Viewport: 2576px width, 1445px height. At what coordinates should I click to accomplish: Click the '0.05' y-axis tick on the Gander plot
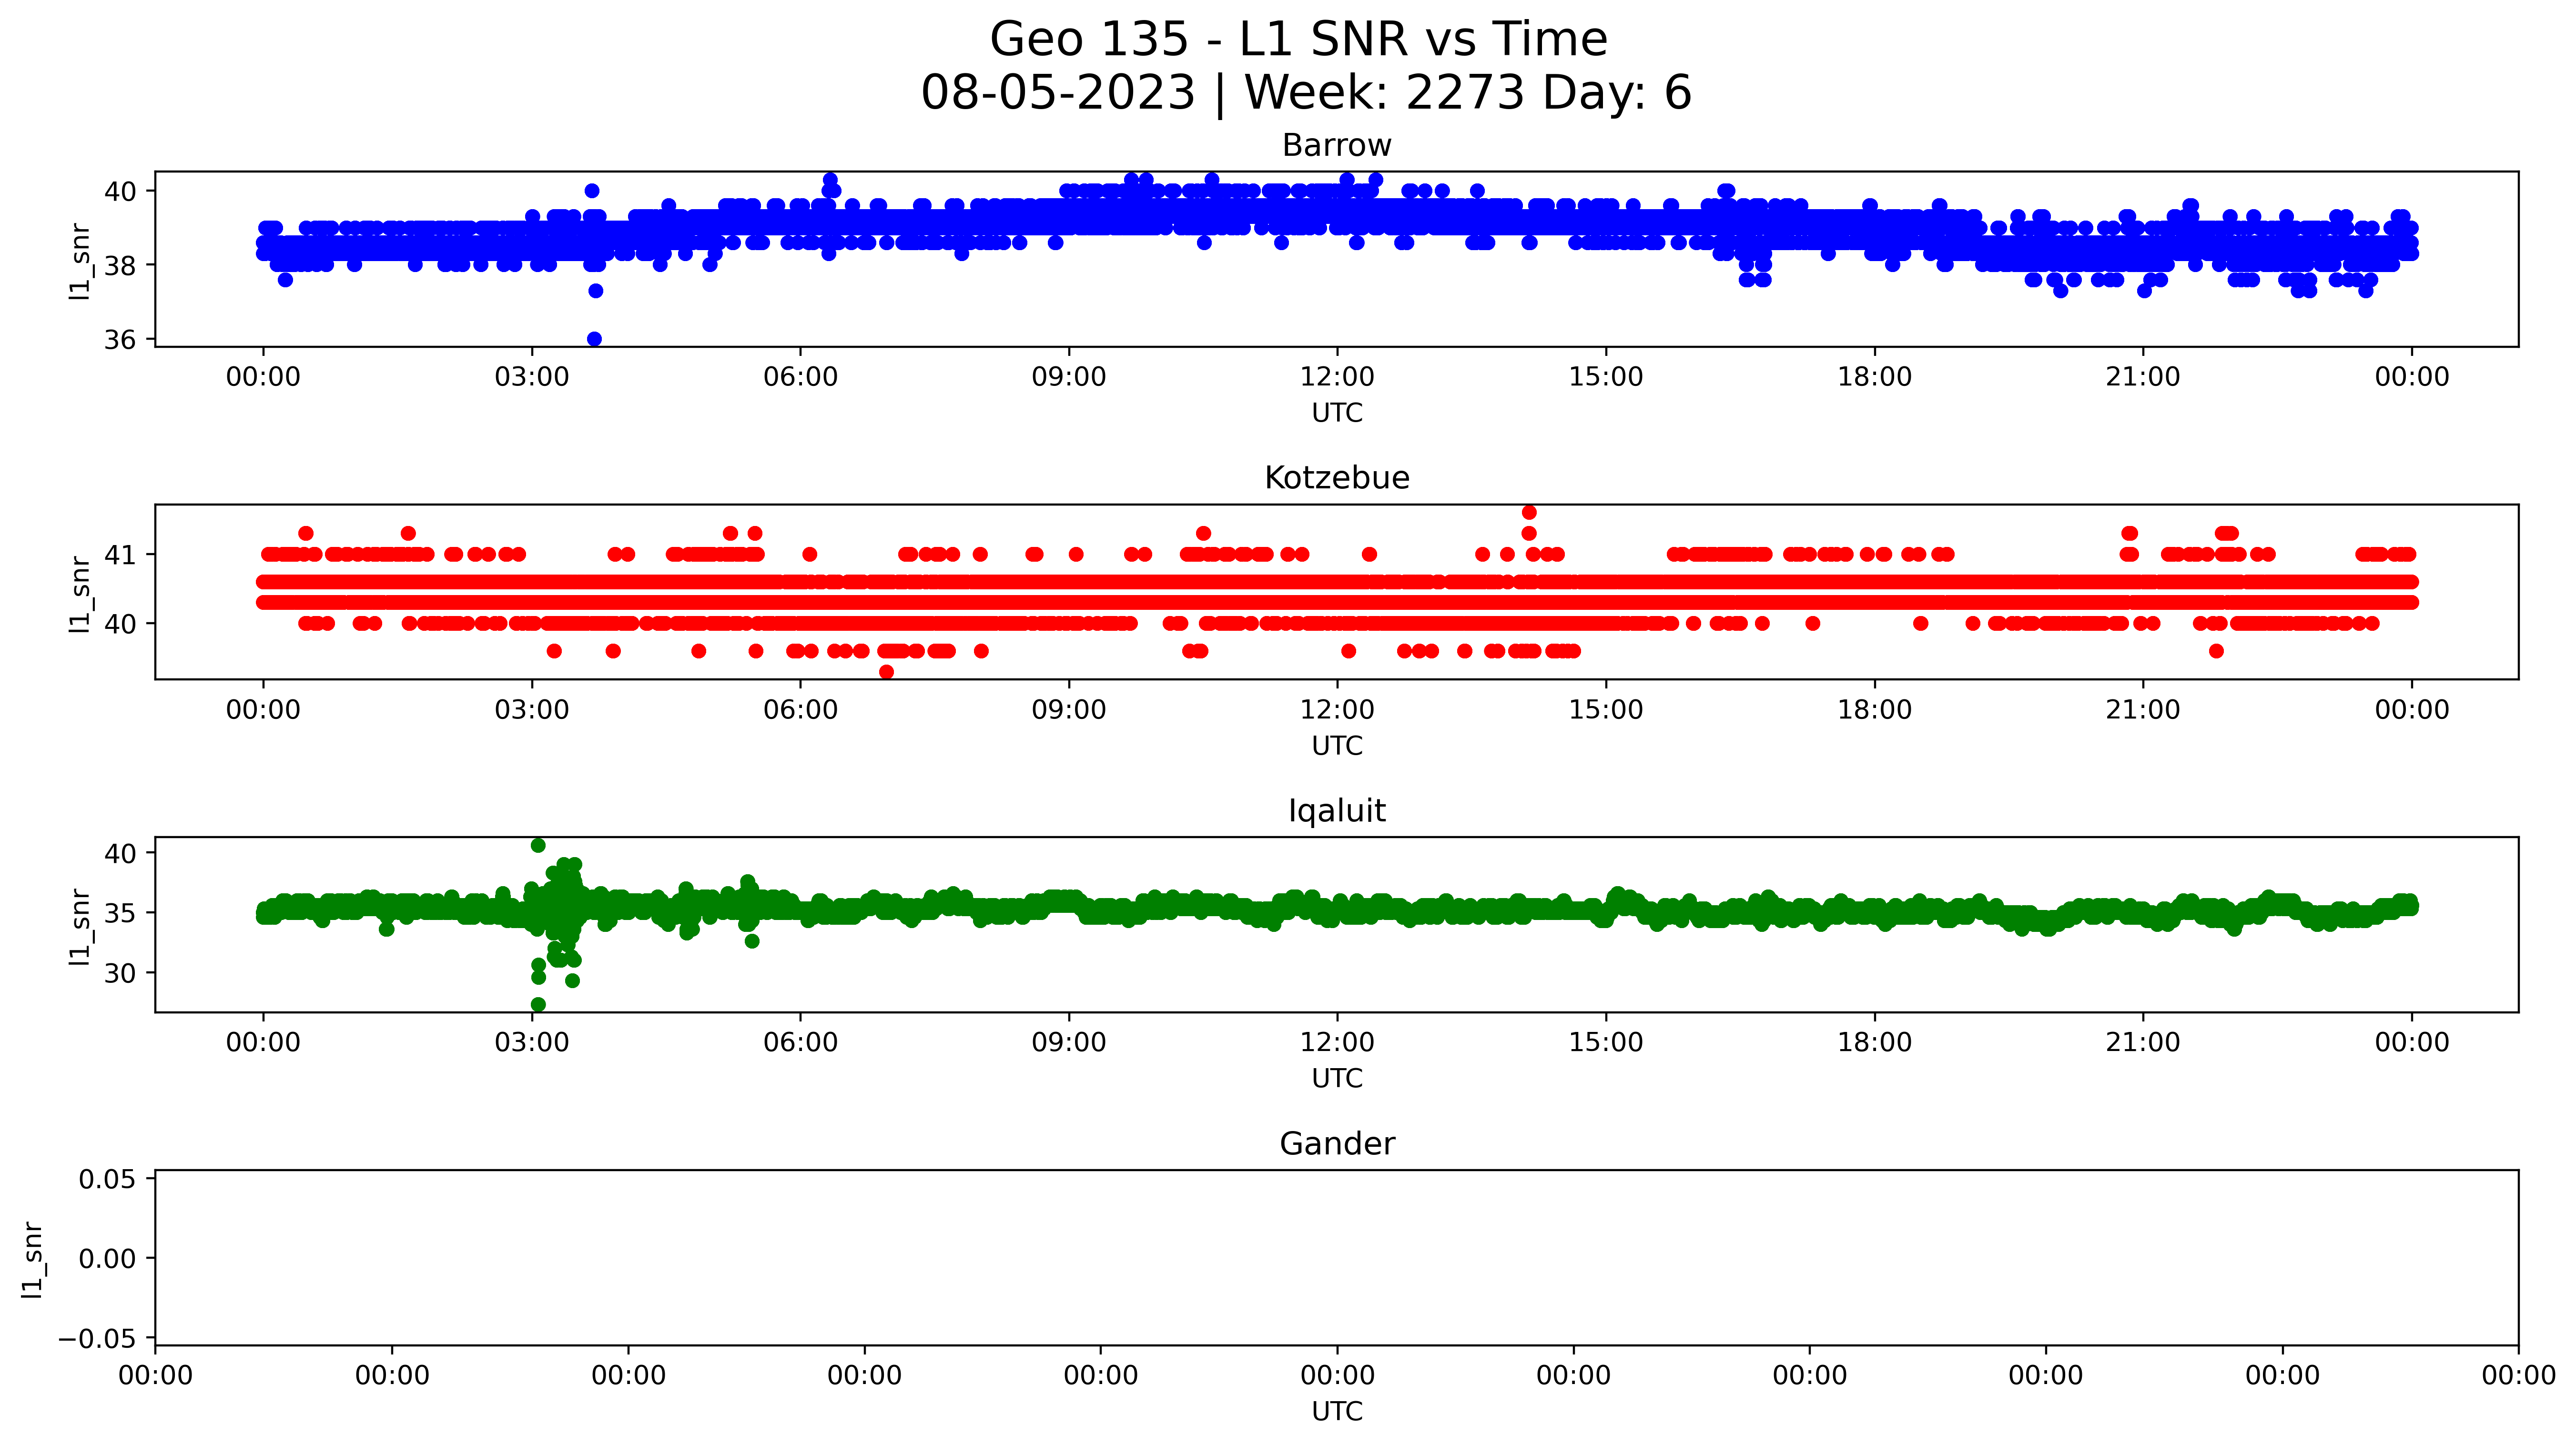click(x=108, y=1179)
